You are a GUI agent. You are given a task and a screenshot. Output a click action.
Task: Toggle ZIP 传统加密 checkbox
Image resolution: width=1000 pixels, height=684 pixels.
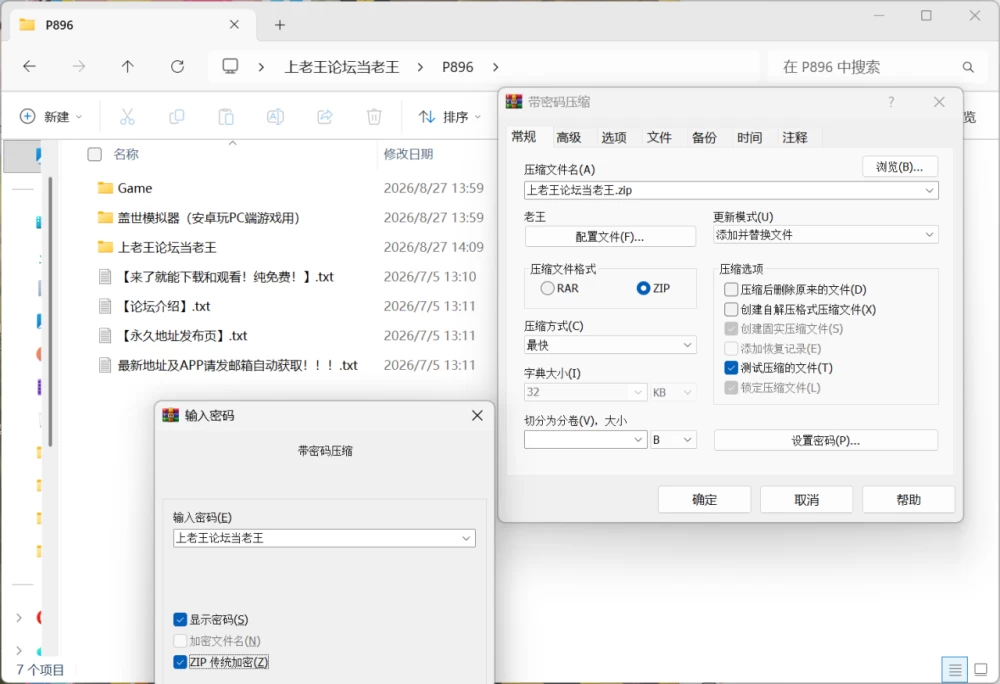point(180,662)
